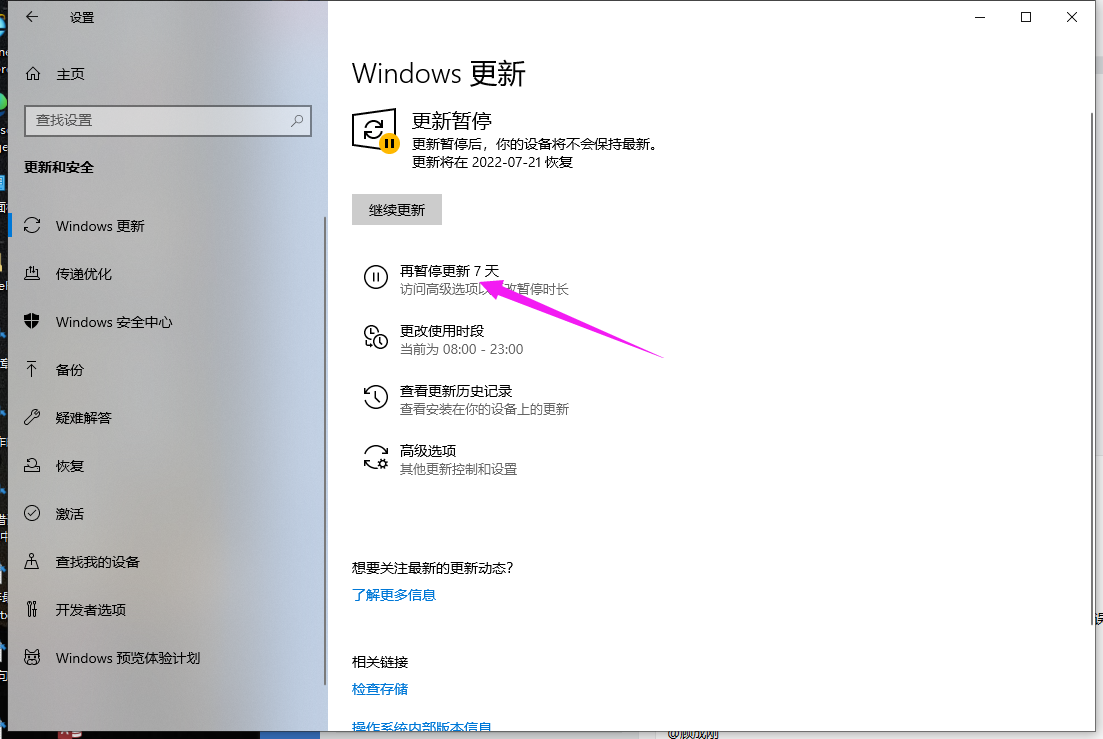Click the 更新将在 2022-07-21 恢复 text
The height and width of the screenshot is (739, 1103).
pyautogui.click(x=492, y=162)
